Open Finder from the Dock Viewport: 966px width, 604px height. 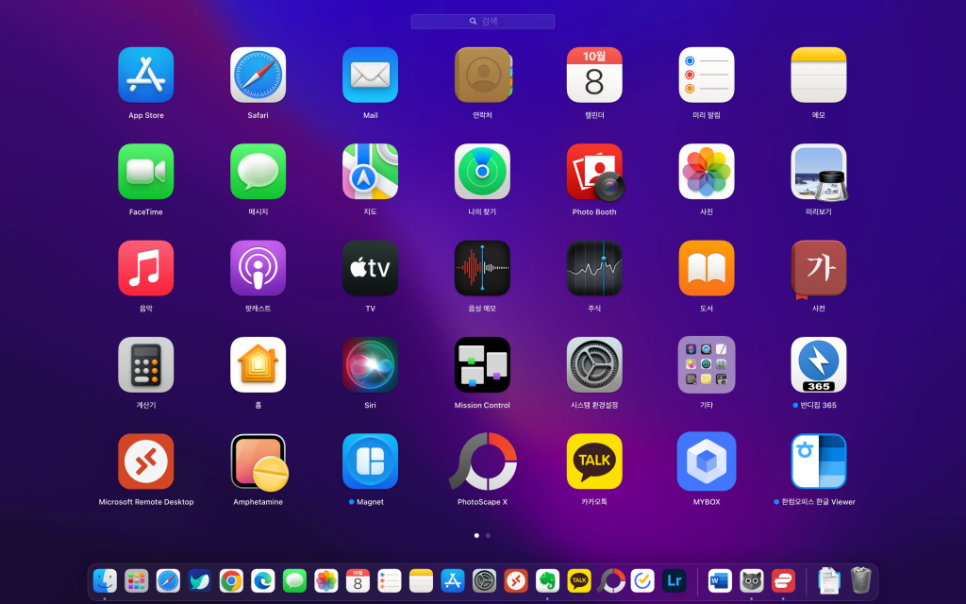(x=105, y=581)
